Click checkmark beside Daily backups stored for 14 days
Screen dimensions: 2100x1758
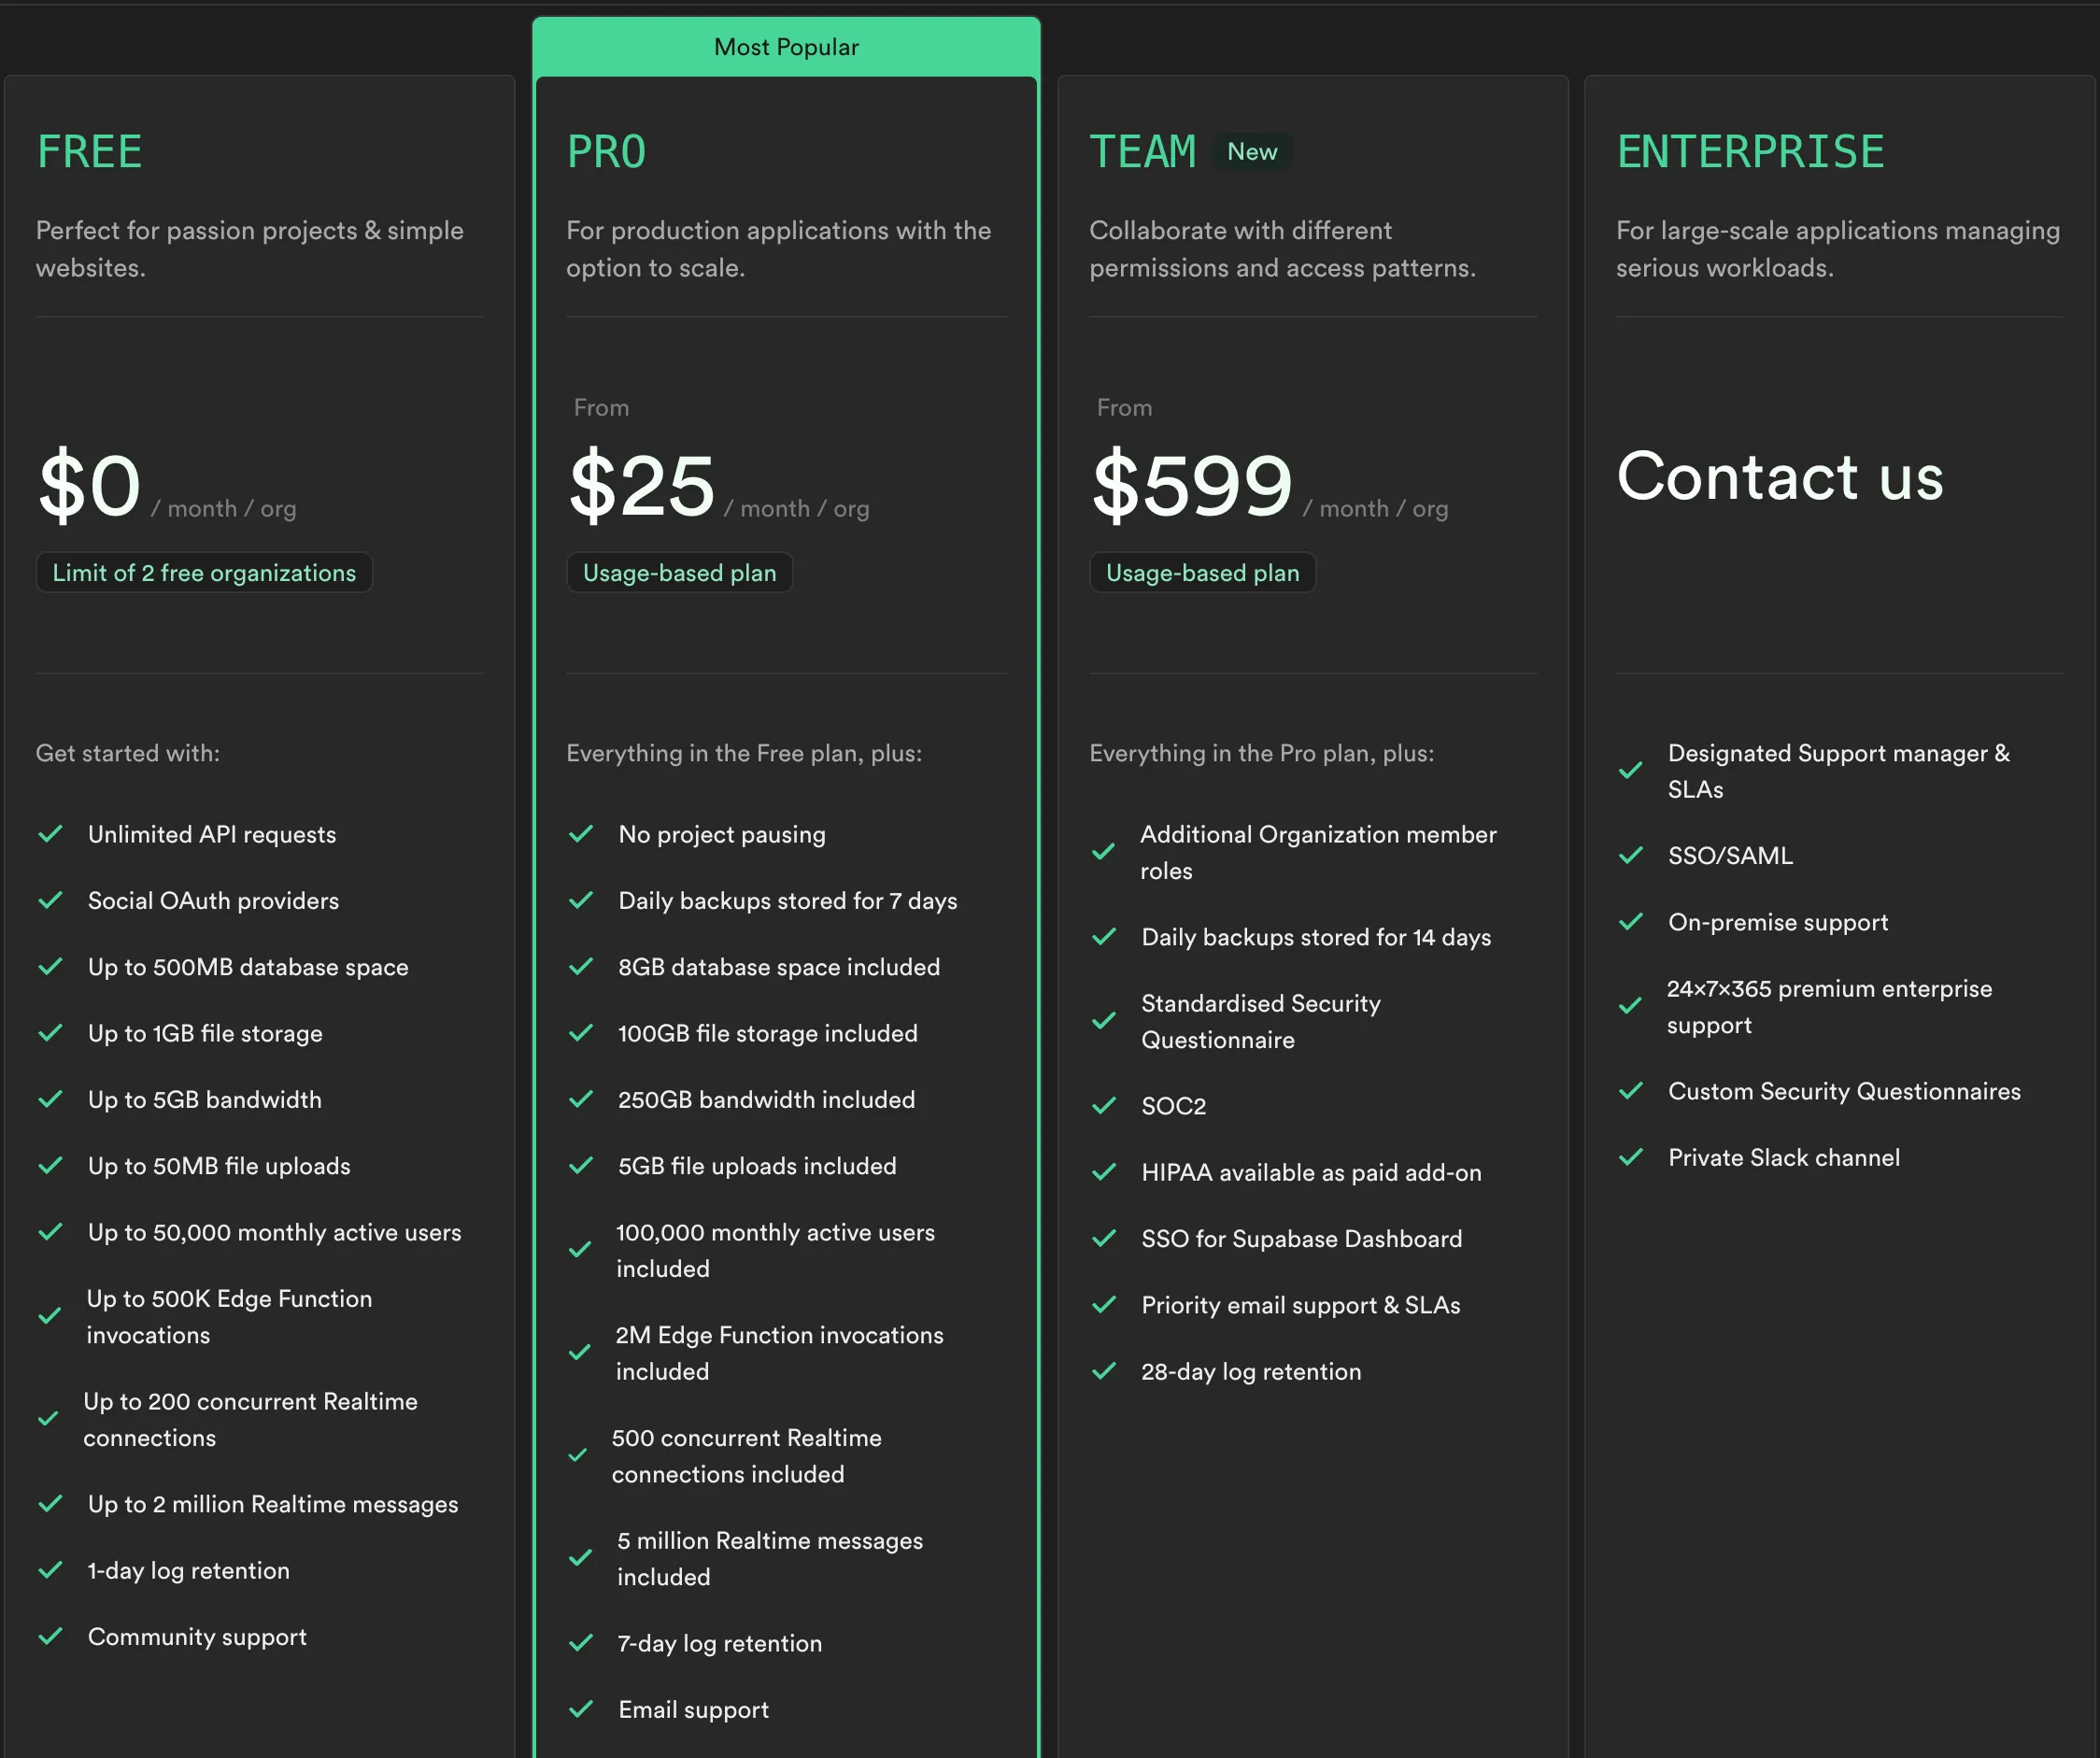tap(1104, 937)
